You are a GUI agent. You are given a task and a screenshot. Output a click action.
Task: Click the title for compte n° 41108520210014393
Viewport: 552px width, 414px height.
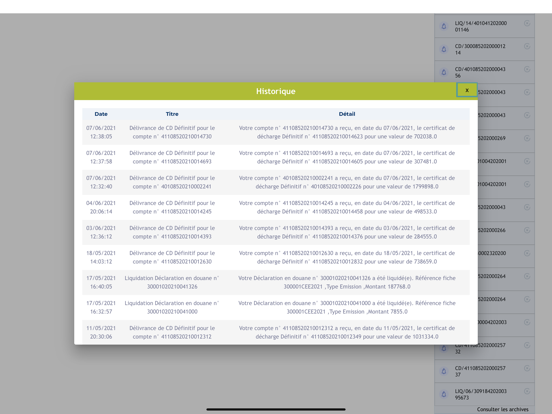(x=172, y=232)
